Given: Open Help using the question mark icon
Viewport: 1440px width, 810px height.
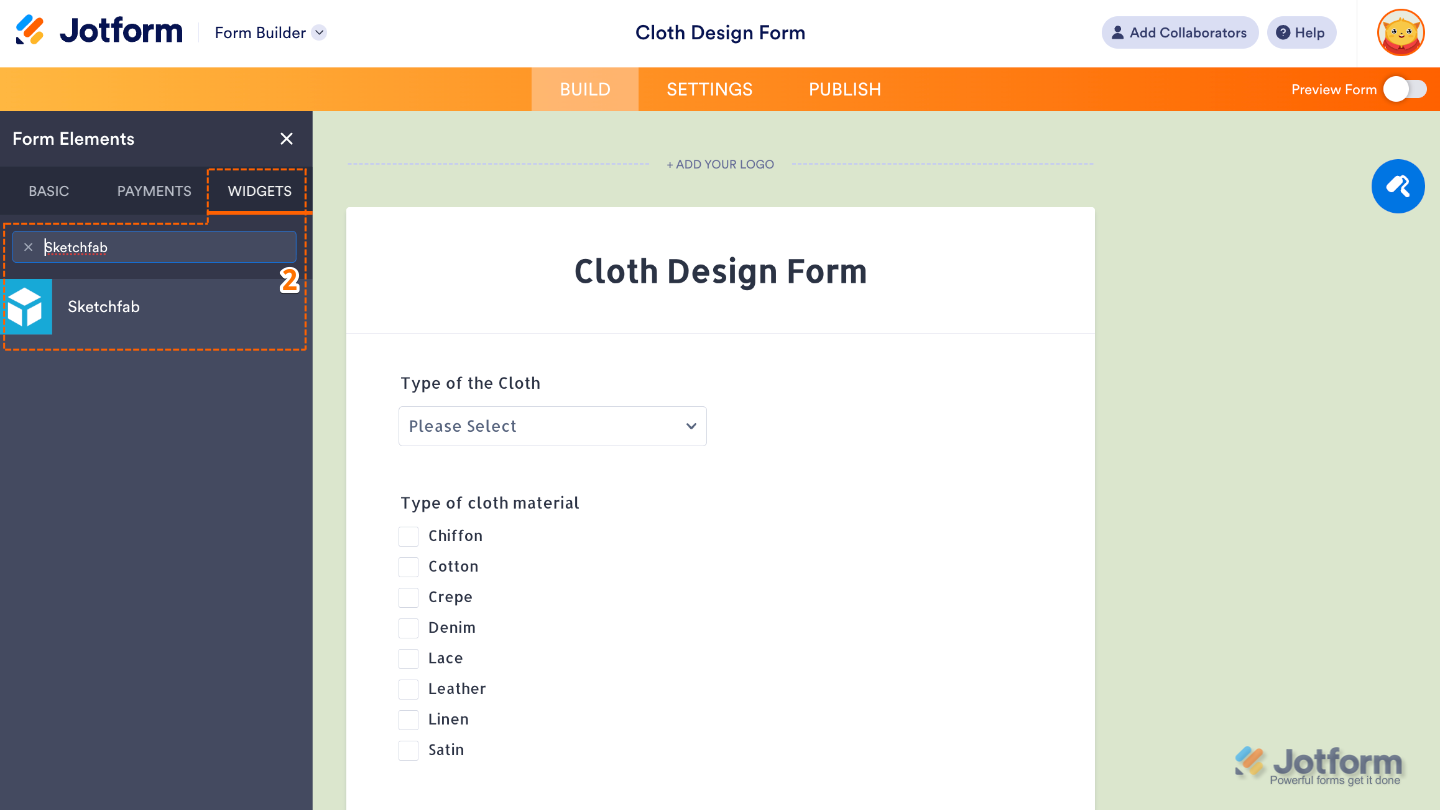Looking at the screenshot, I should click(1301, 32).
